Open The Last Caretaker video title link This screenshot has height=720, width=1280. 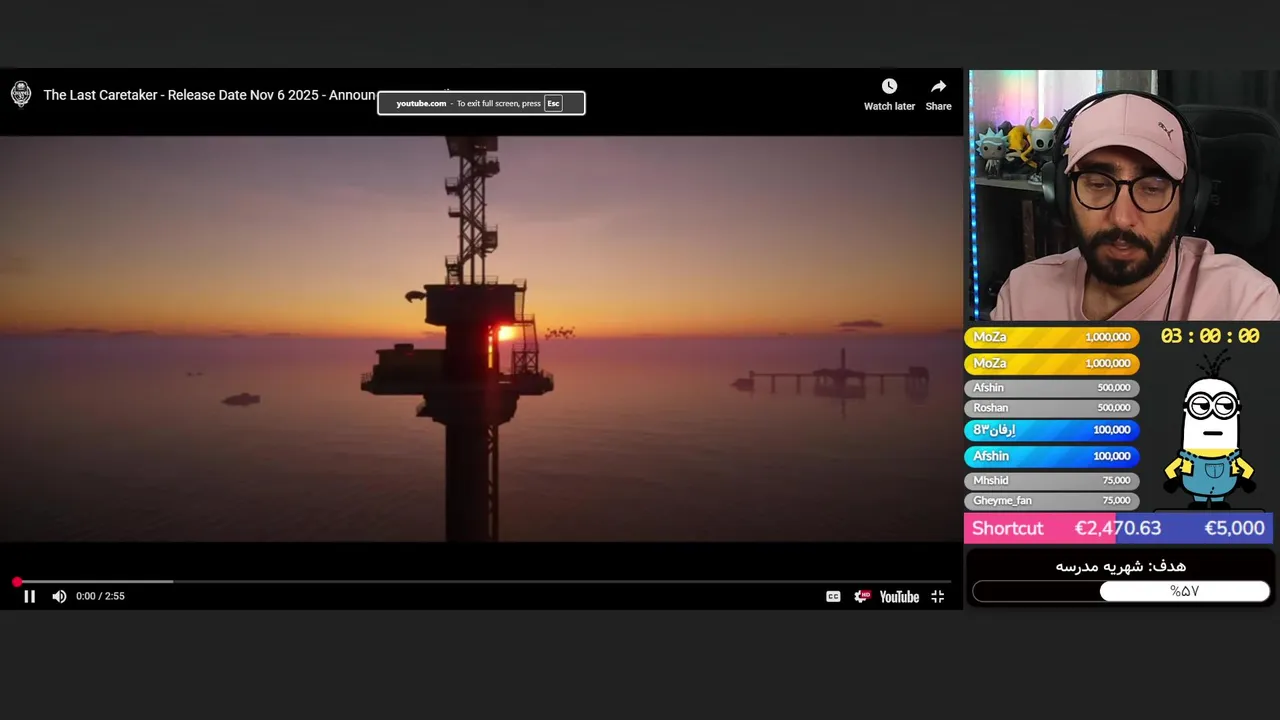[209, 95]
